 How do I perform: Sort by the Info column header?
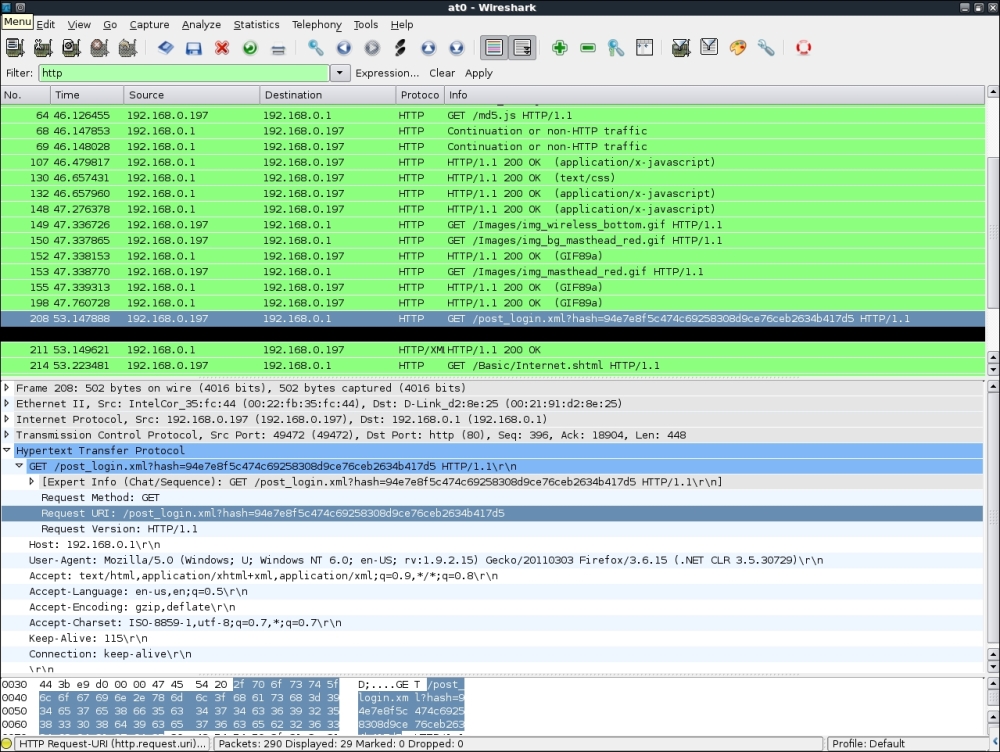point(714,95)
